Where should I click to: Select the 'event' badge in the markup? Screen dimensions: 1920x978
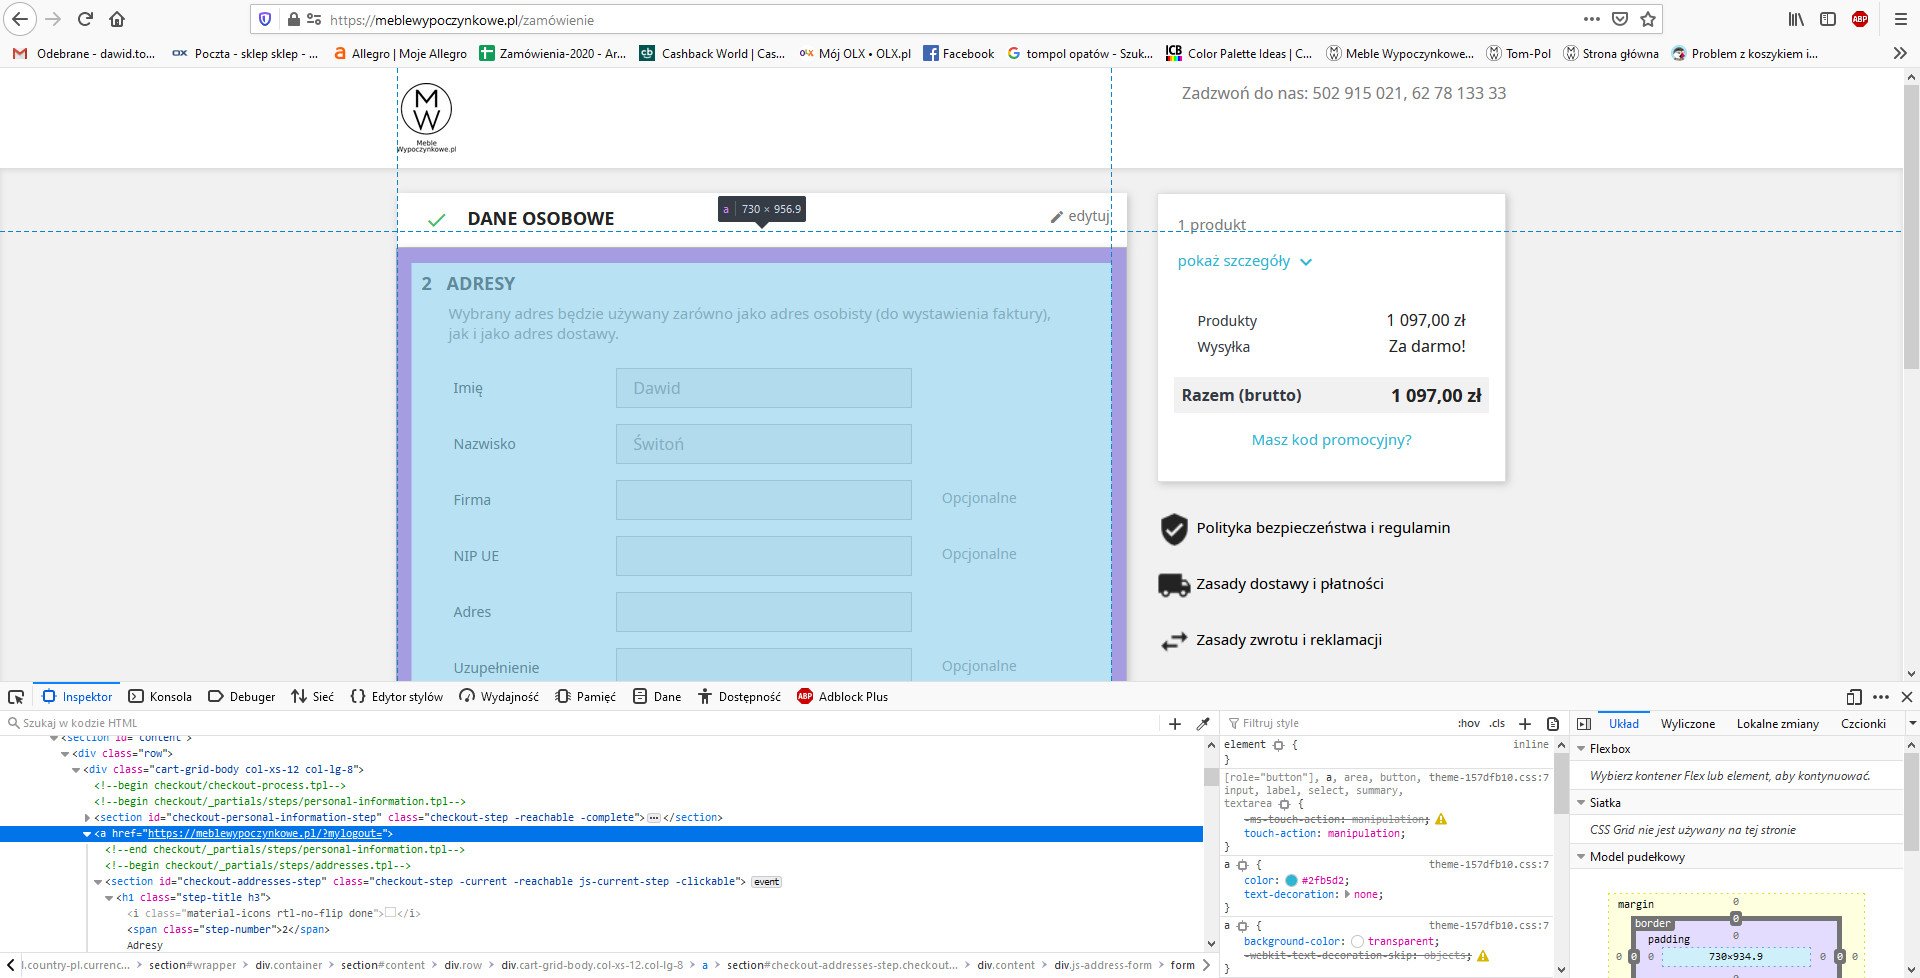point(767,882)
